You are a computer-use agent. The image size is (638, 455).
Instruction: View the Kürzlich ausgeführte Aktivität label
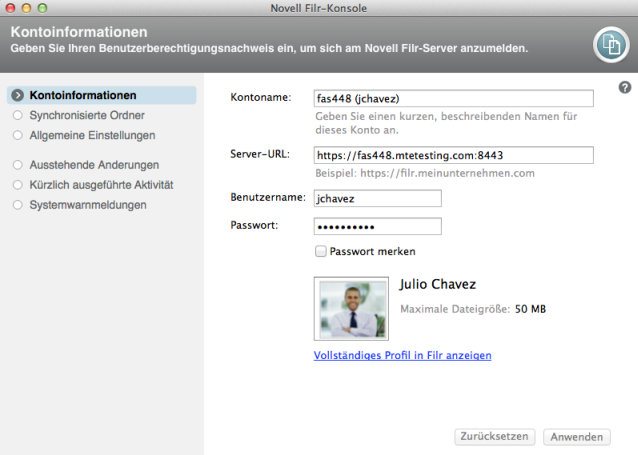point(101,185)
